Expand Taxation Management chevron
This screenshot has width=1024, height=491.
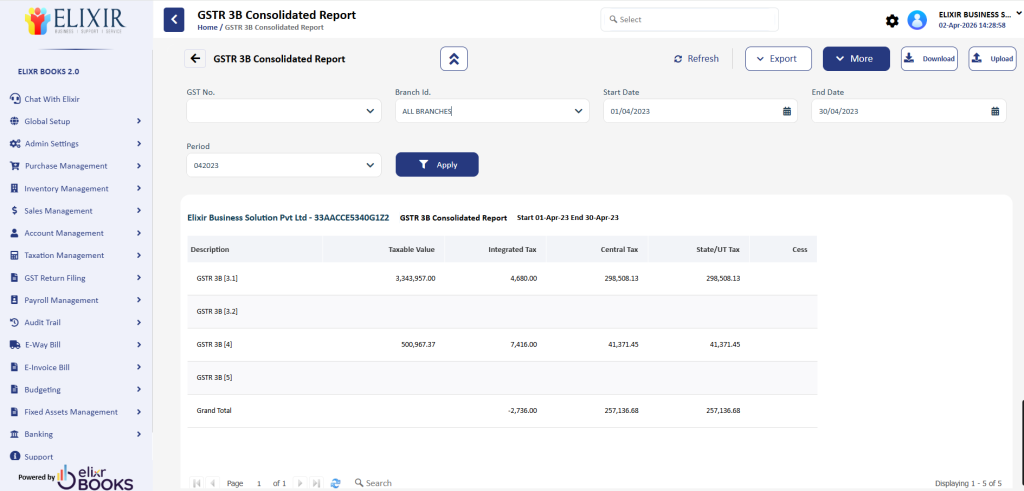[x=139, y=255]
